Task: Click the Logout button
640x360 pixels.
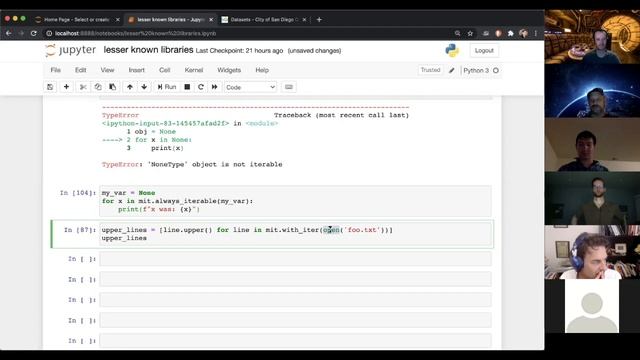Action: click(484, 51)
